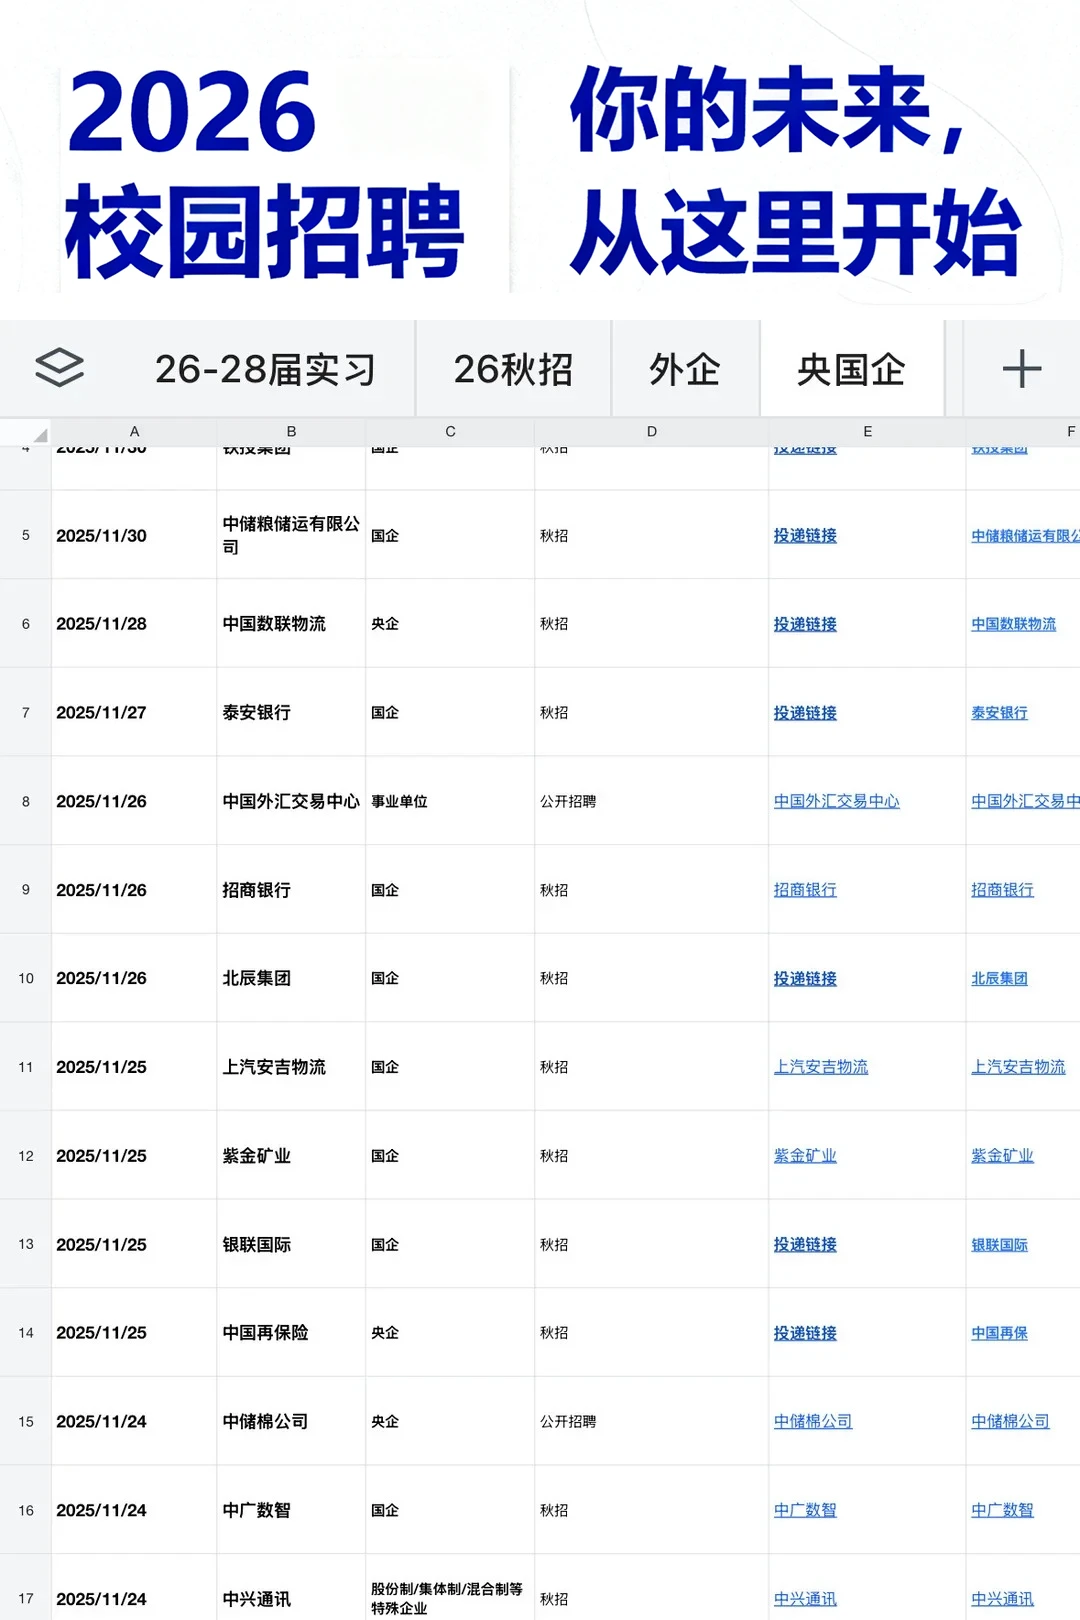Open 投递链接 for 中国再保险
Image resolution: width=1080 pixels, height=1620 pixels.
805,1333
